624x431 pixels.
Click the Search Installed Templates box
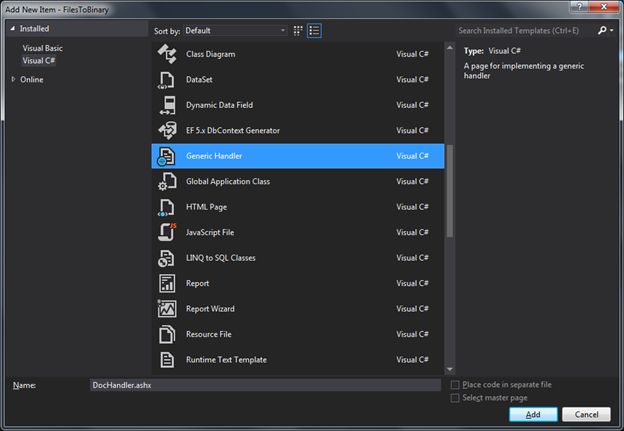(525, 31)
